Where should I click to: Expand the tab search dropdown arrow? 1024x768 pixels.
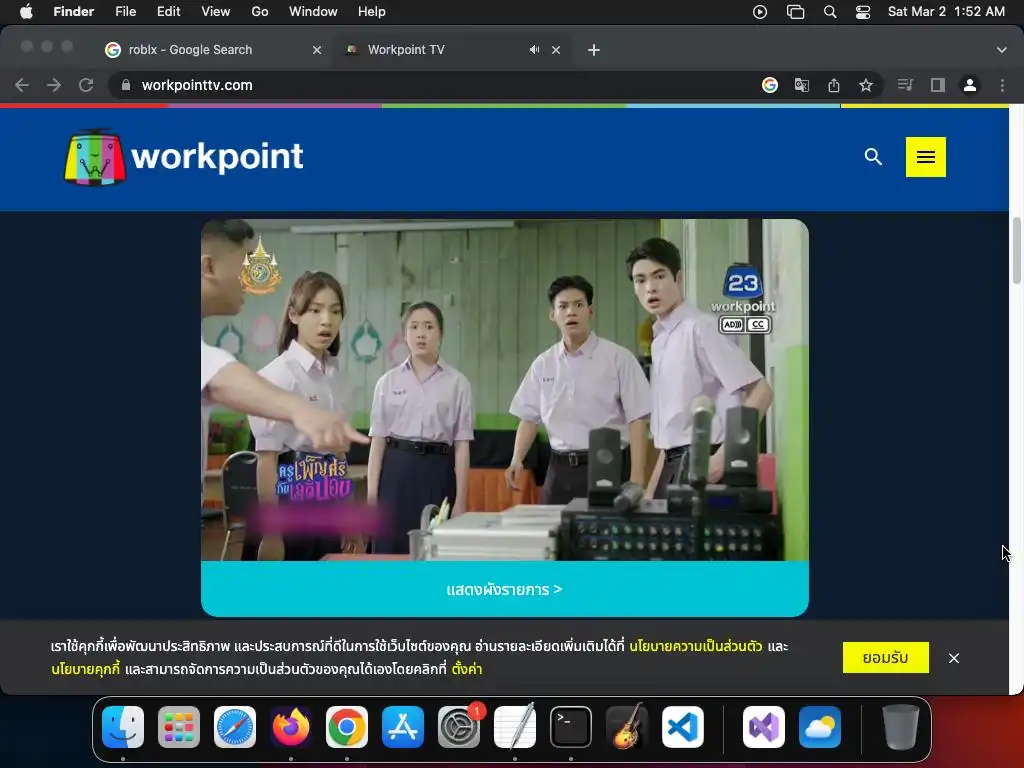point(1002,50)
